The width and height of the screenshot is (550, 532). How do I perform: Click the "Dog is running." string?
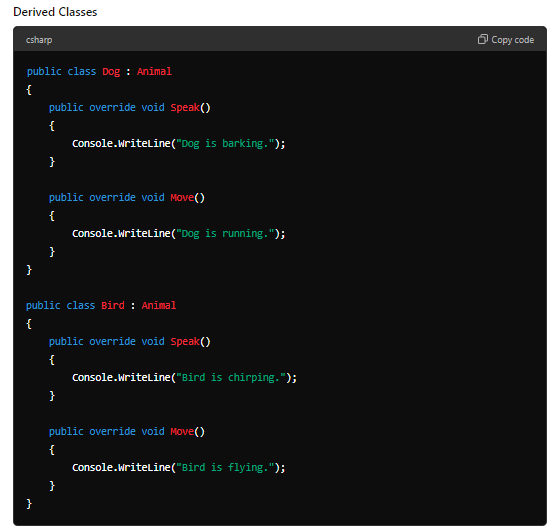pos(225,234)
